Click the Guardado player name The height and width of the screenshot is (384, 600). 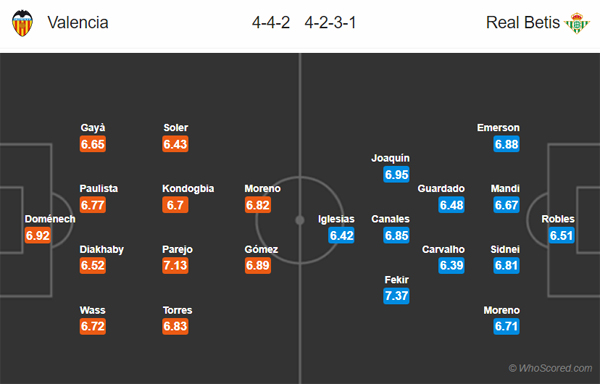tap(441, 189)
